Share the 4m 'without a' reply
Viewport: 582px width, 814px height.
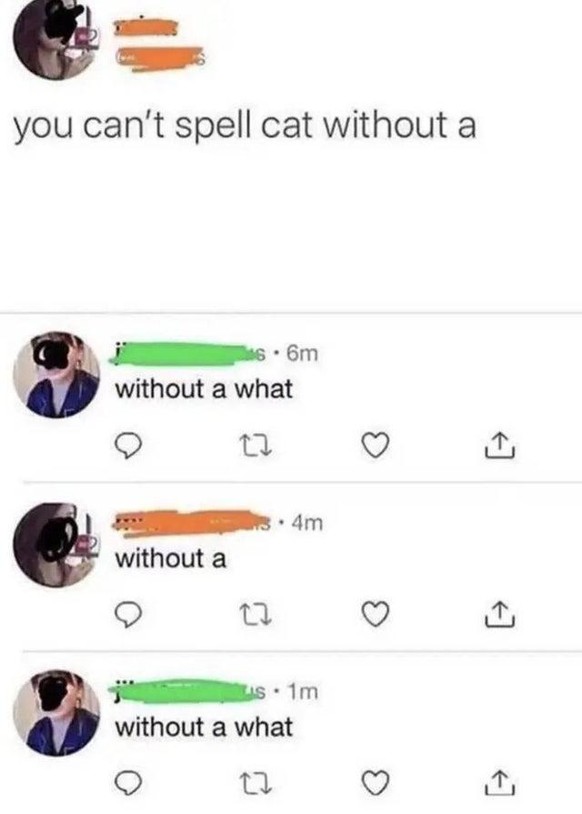(500, 614)
